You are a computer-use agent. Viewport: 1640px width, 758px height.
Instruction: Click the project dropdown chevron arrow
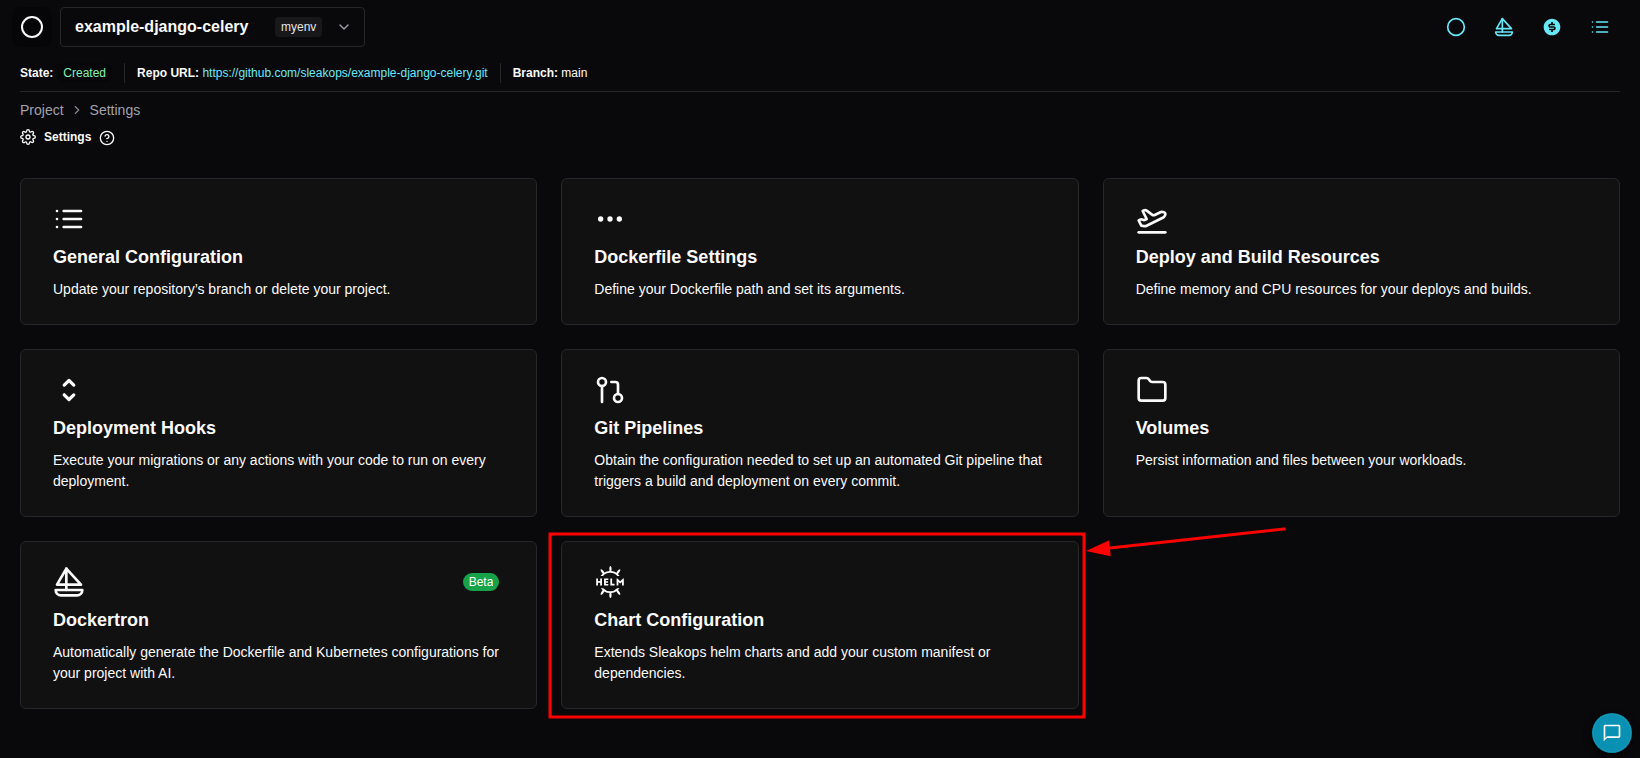tap(344, 27)
